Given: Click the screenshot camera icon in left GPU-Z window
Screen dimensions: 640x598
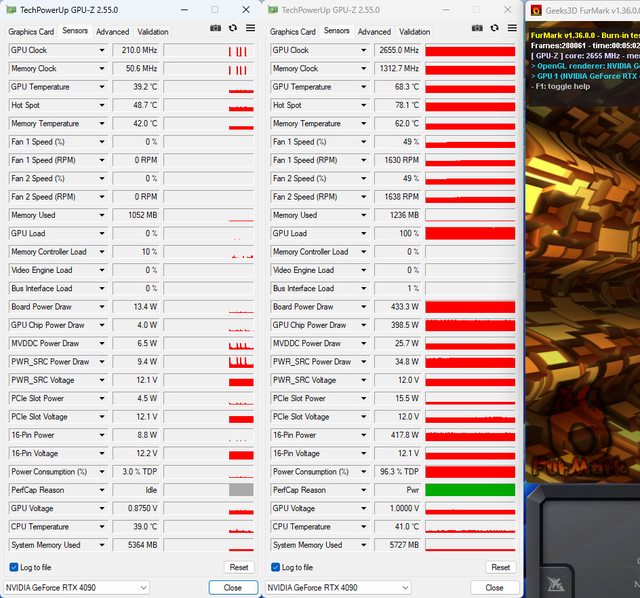Looking at the screenshot, I should (x=216, y=29).
